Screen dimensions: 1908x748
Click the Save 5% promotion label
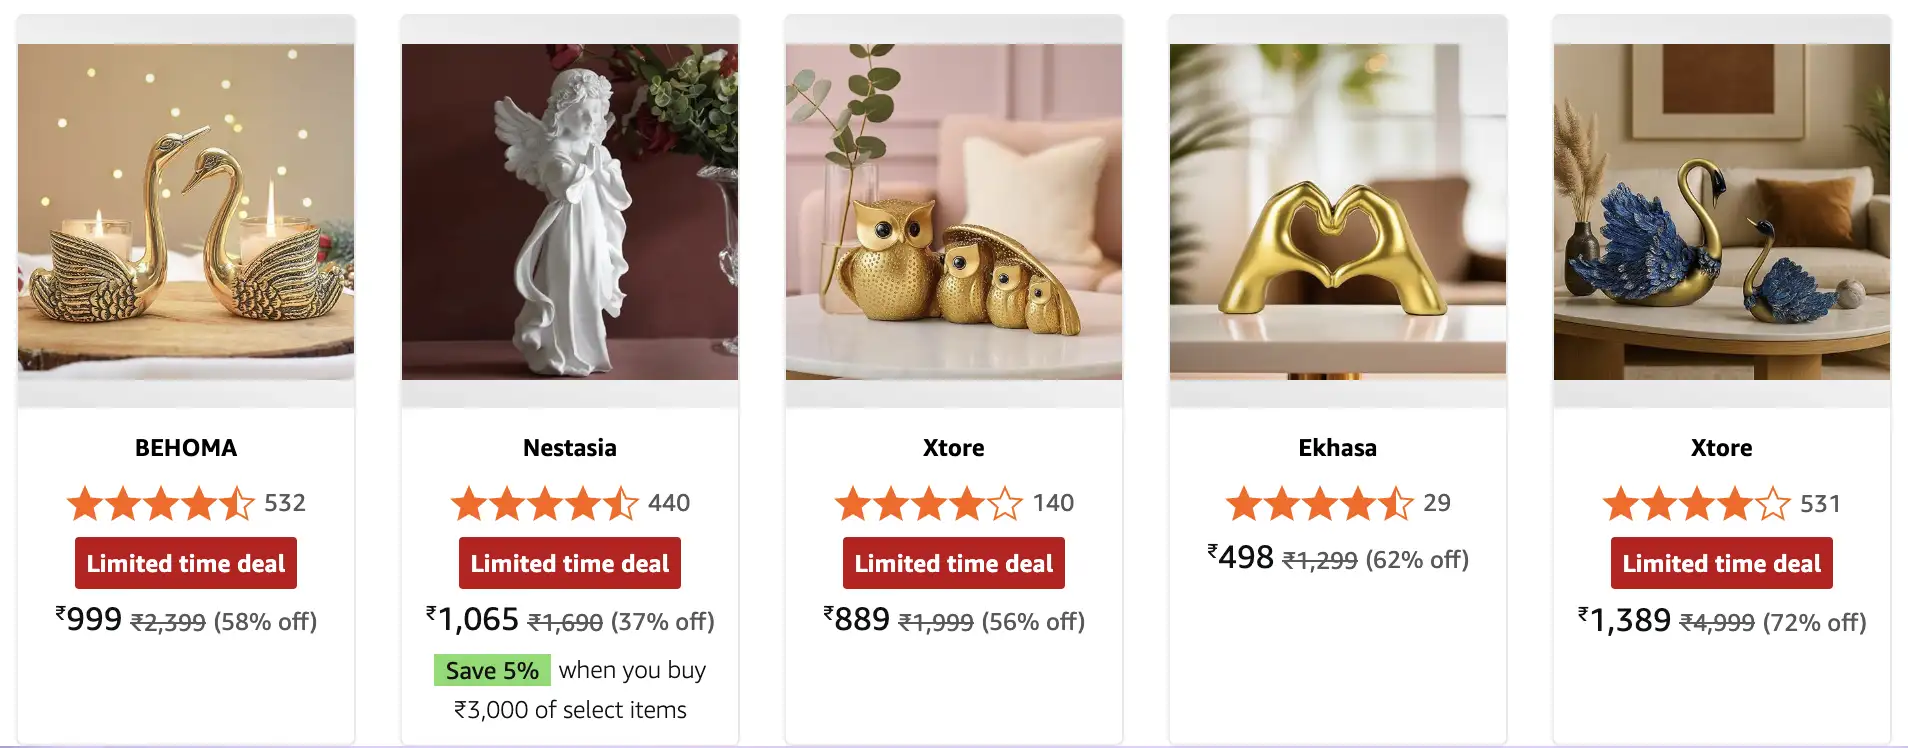coord(493,670)
